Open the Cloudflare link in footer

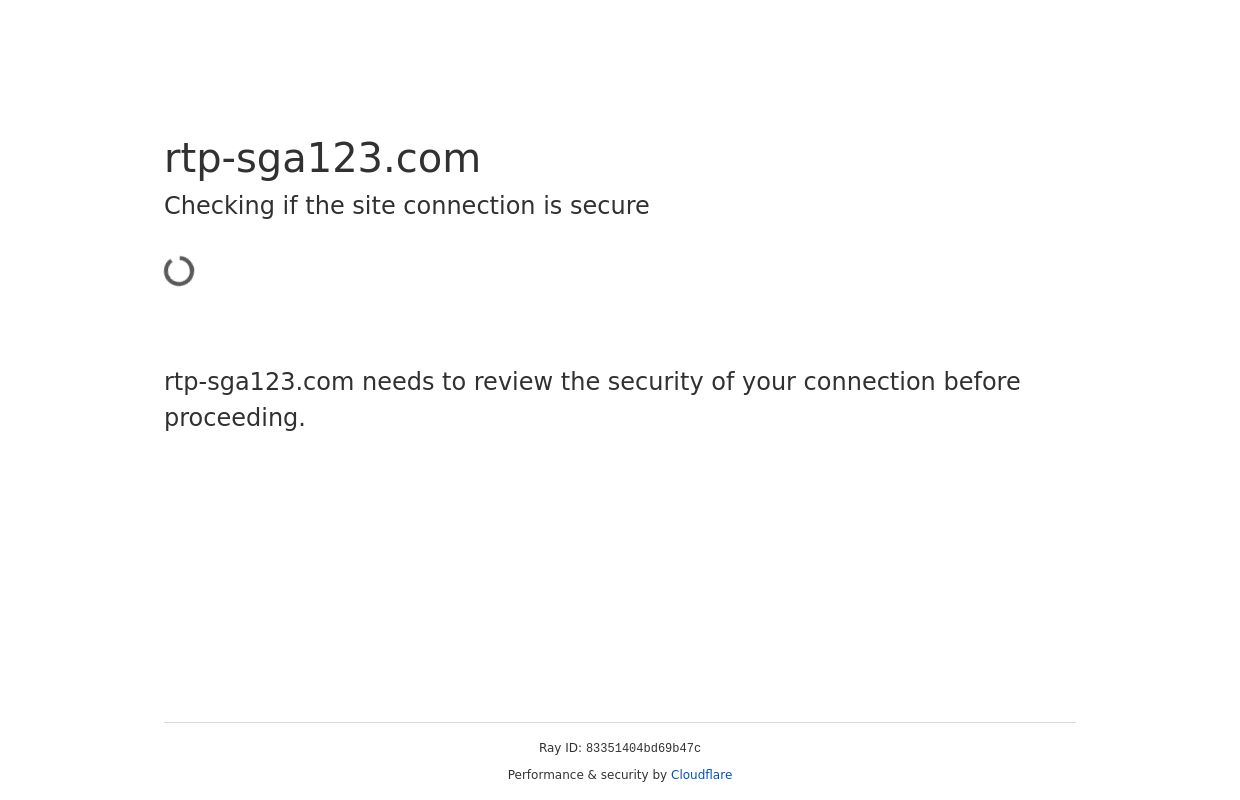click(x=701, y=775)
